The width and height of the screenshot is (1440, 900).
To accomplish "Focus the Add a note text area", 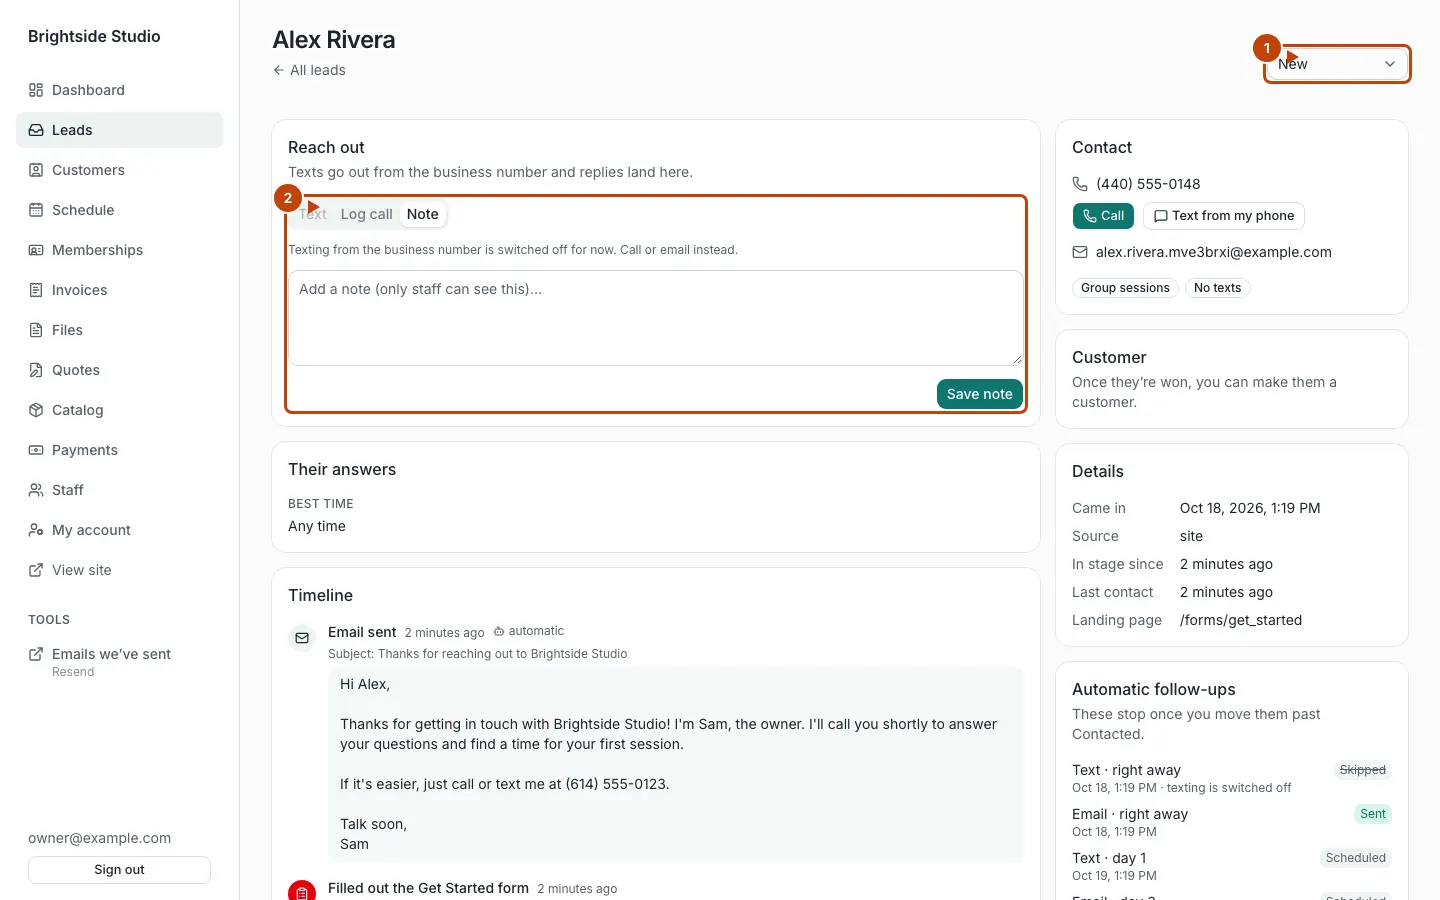I will [x=656, y=318].
